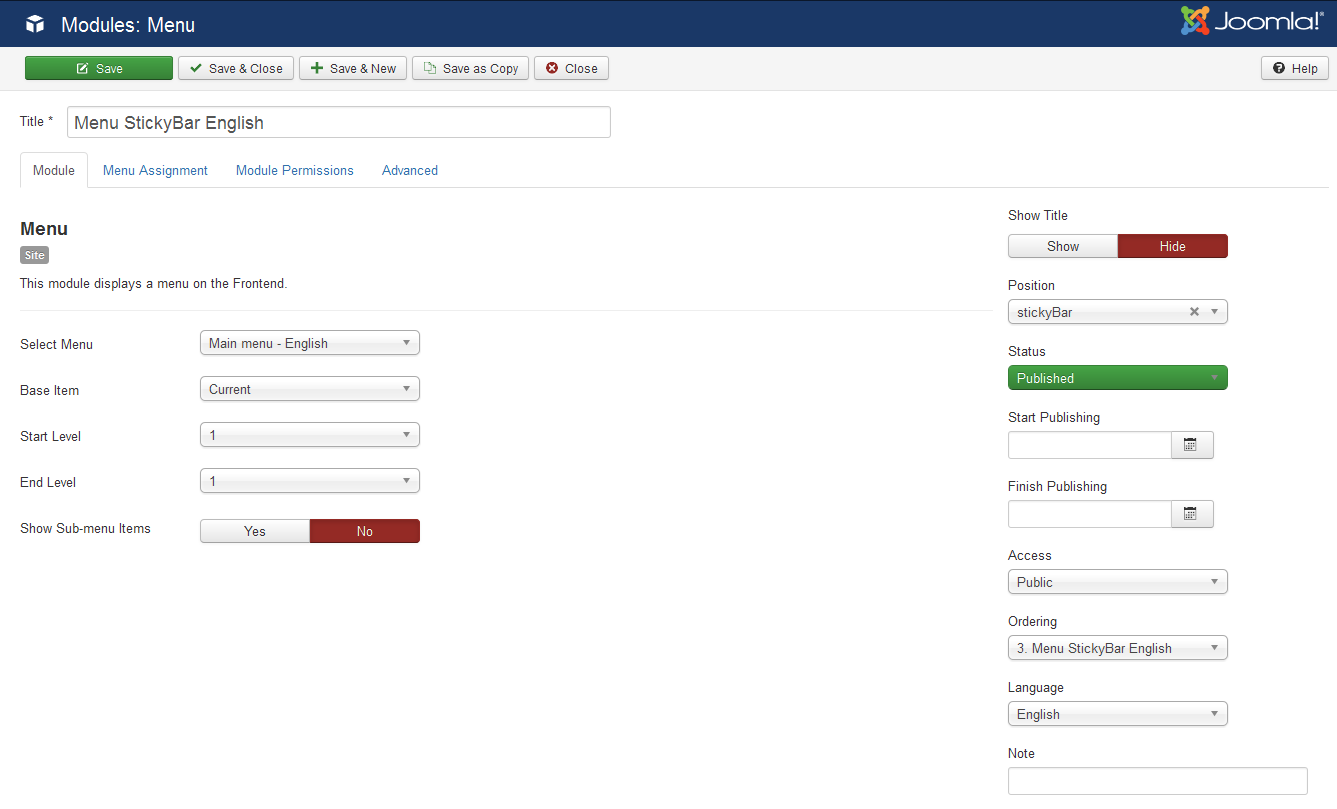Set Show Title to Hide
The width and height of the screenshot is (1337, 809).
1172,246
